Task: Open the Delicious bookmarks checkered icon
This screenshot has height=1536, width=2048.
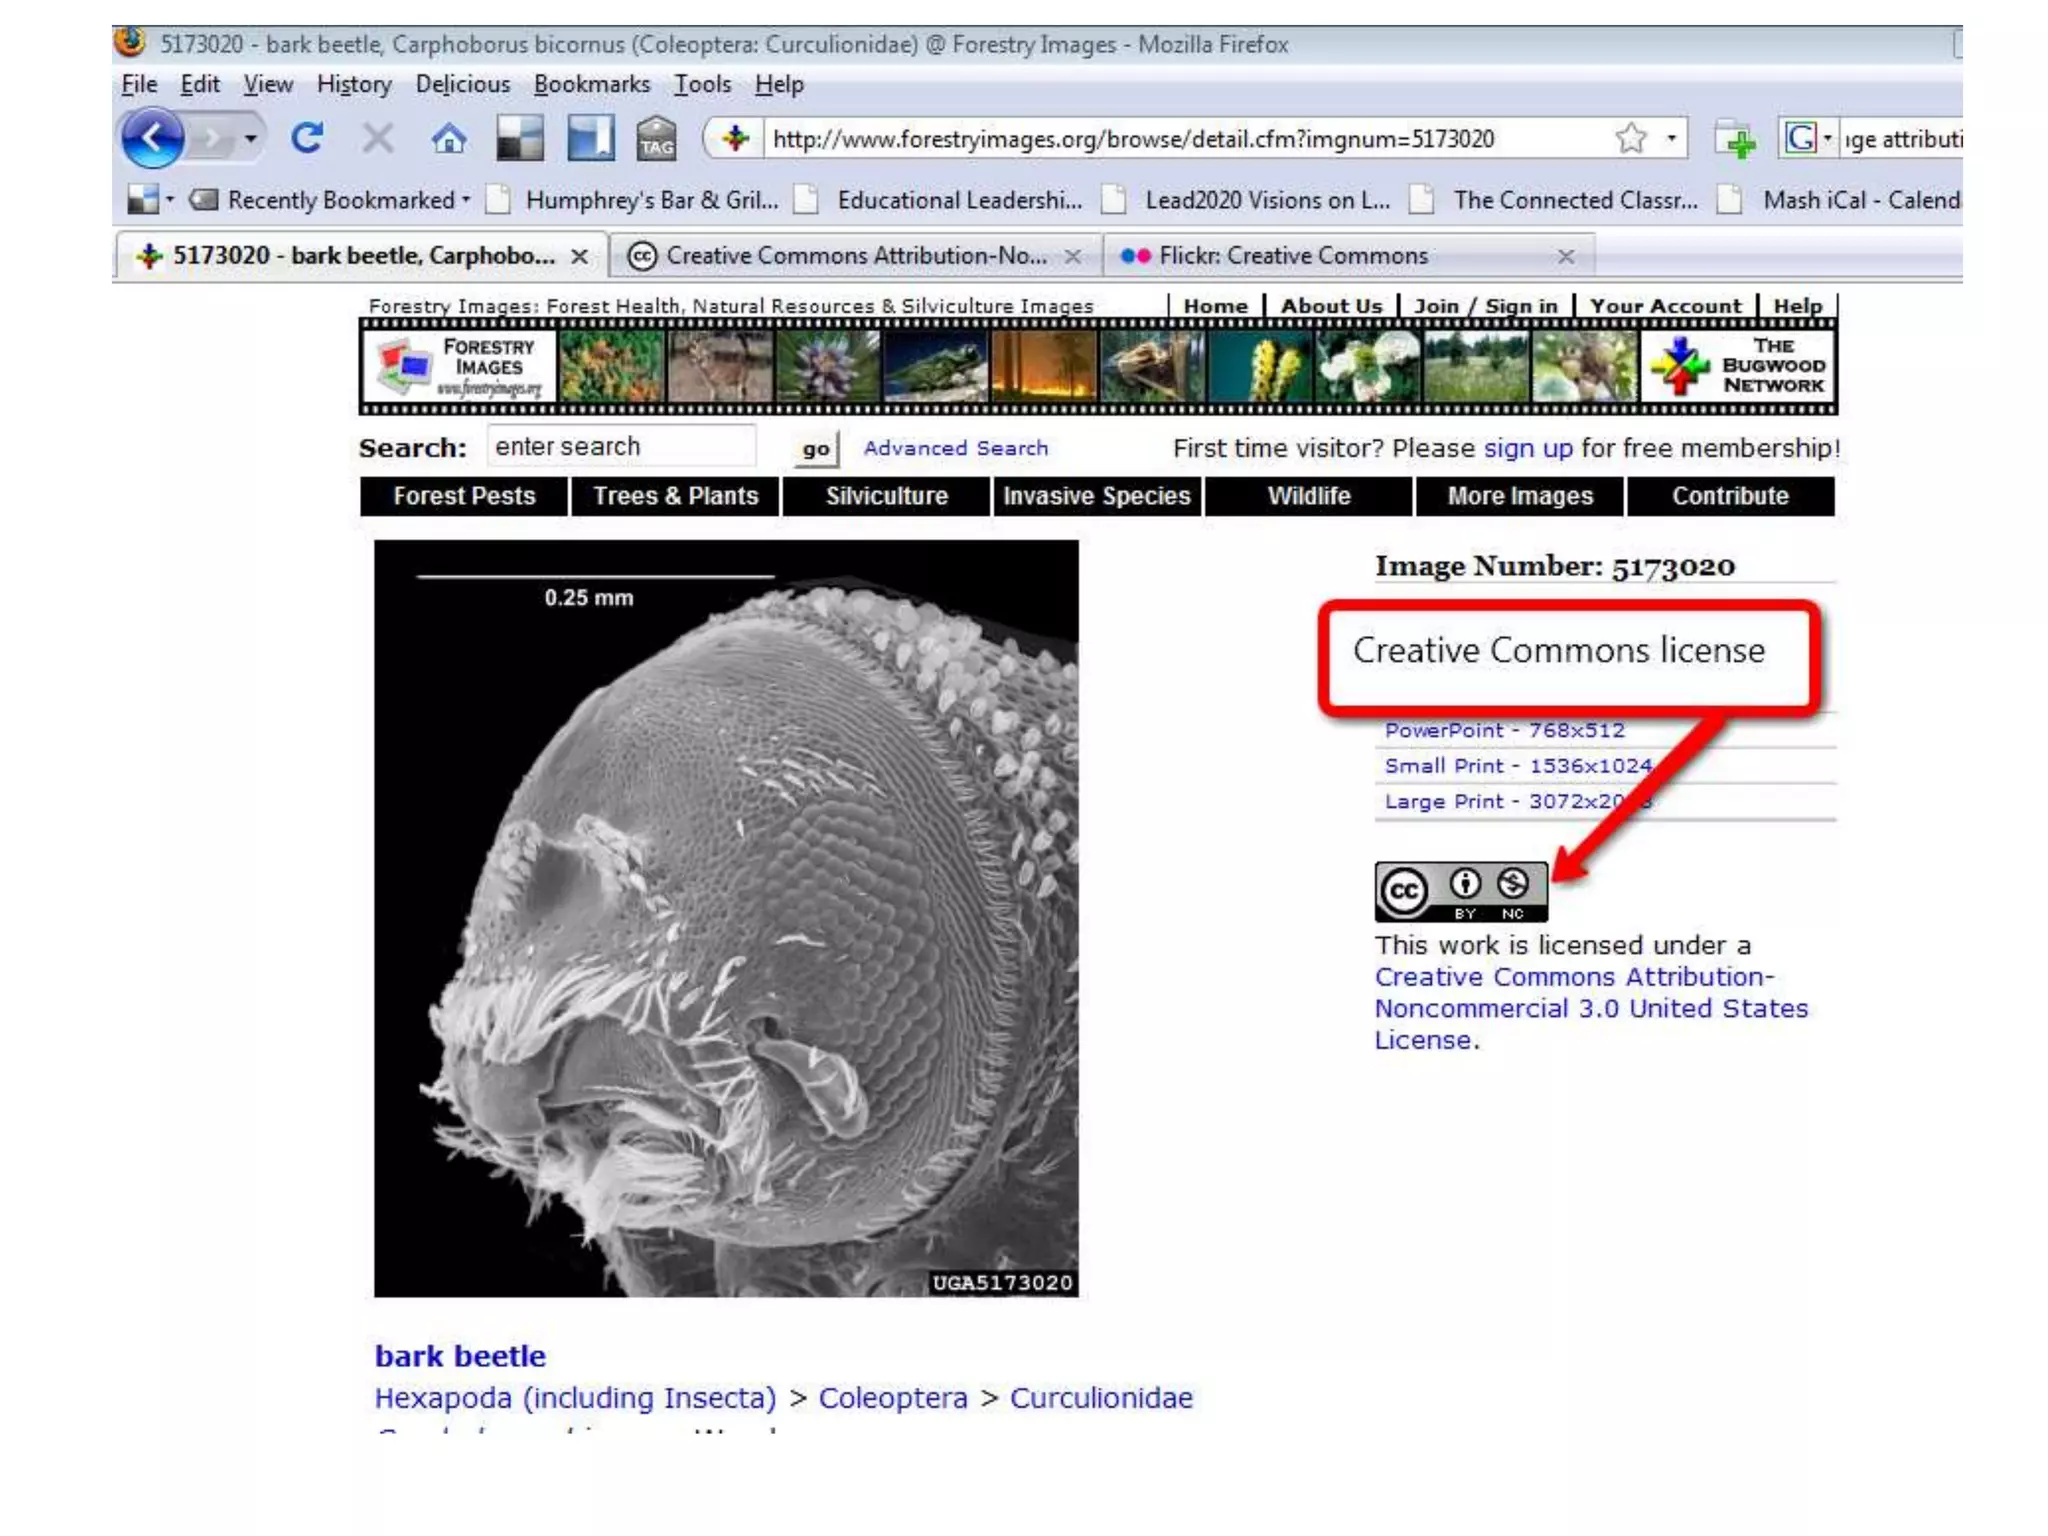Action: point(520,138)
